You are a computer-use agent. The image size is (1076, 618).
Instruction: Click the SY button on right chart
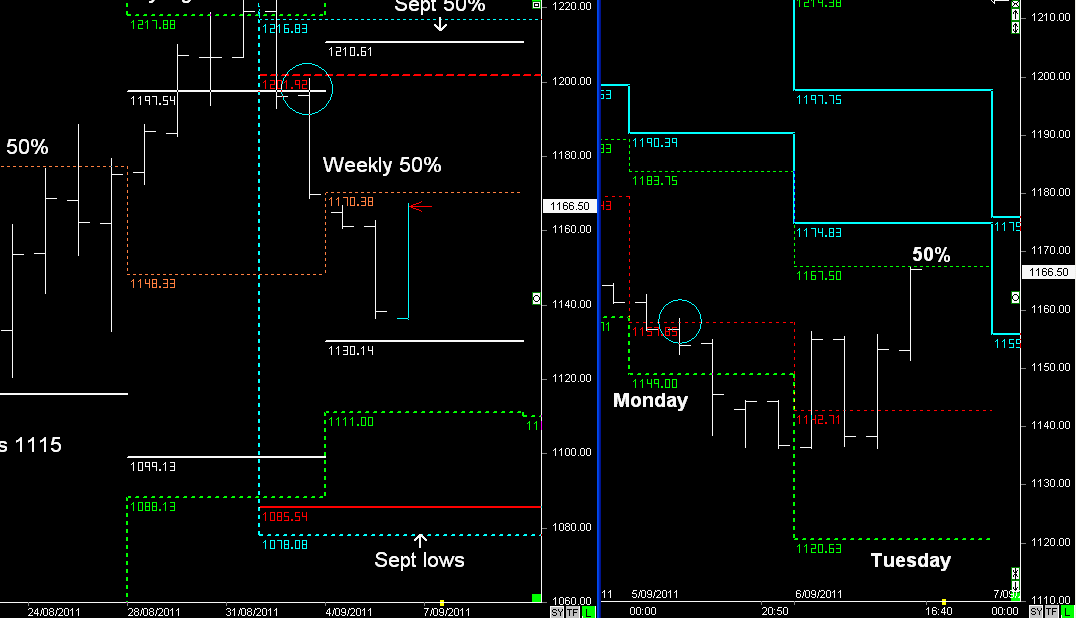click(1036, 611)
